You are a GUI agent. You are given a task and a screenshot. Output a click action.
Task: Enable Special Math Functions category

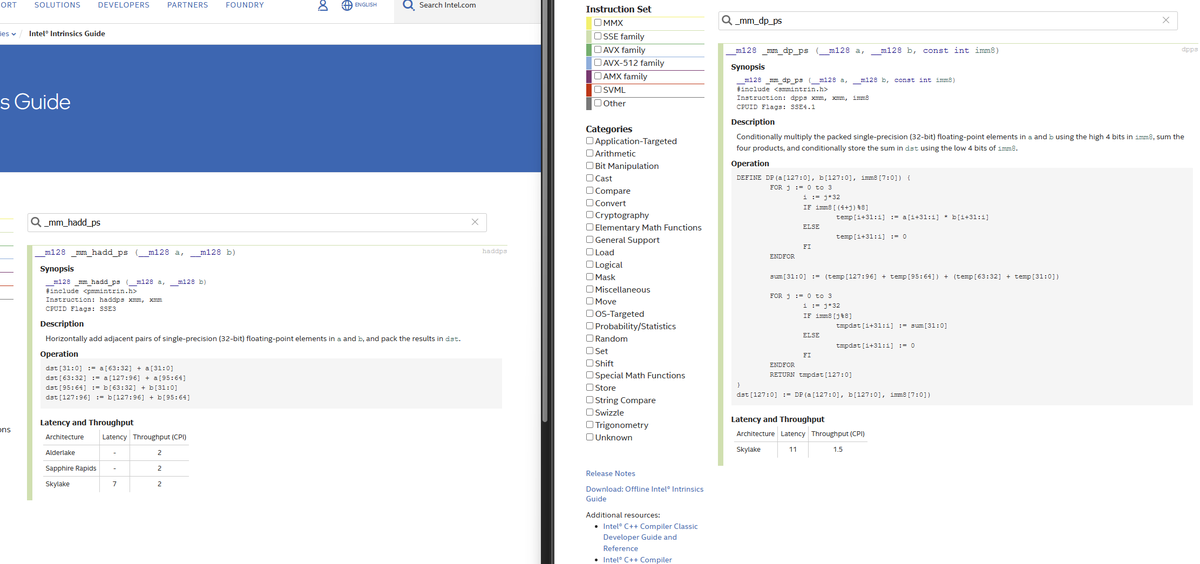pyautogui.click(x=590, y=376)
